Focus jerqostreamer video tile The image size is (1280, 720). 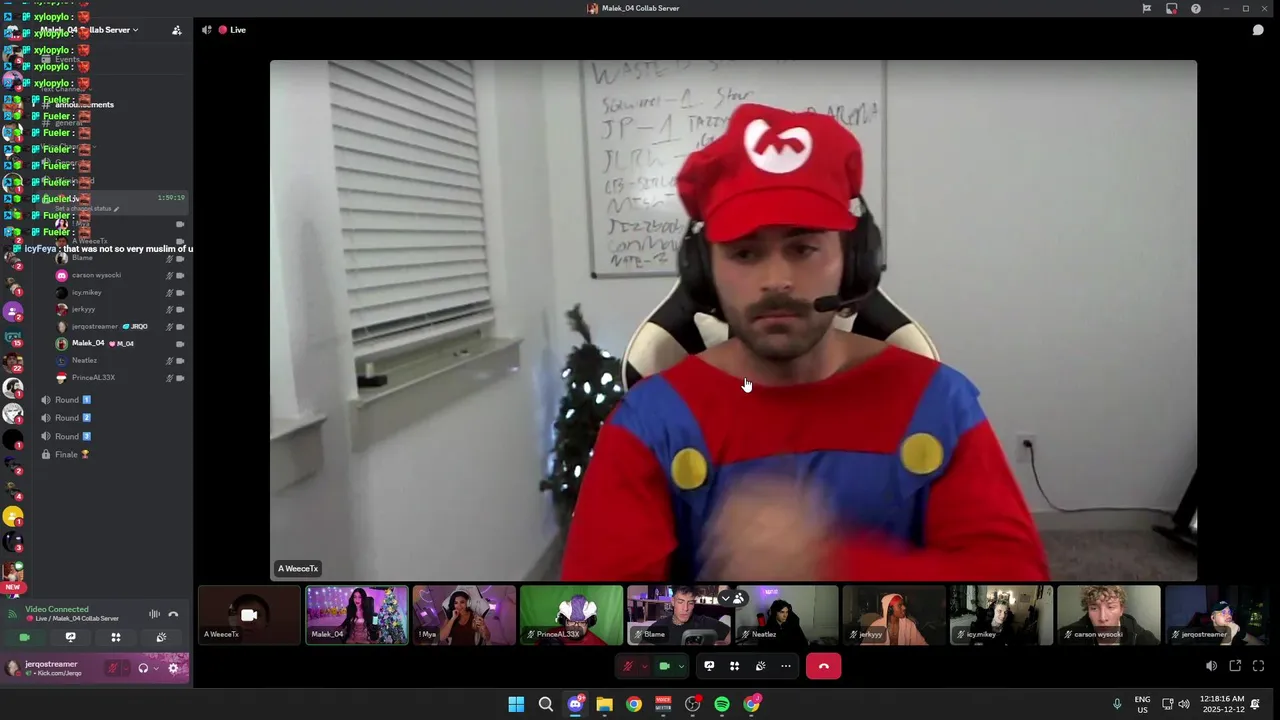click(1217, 615)
